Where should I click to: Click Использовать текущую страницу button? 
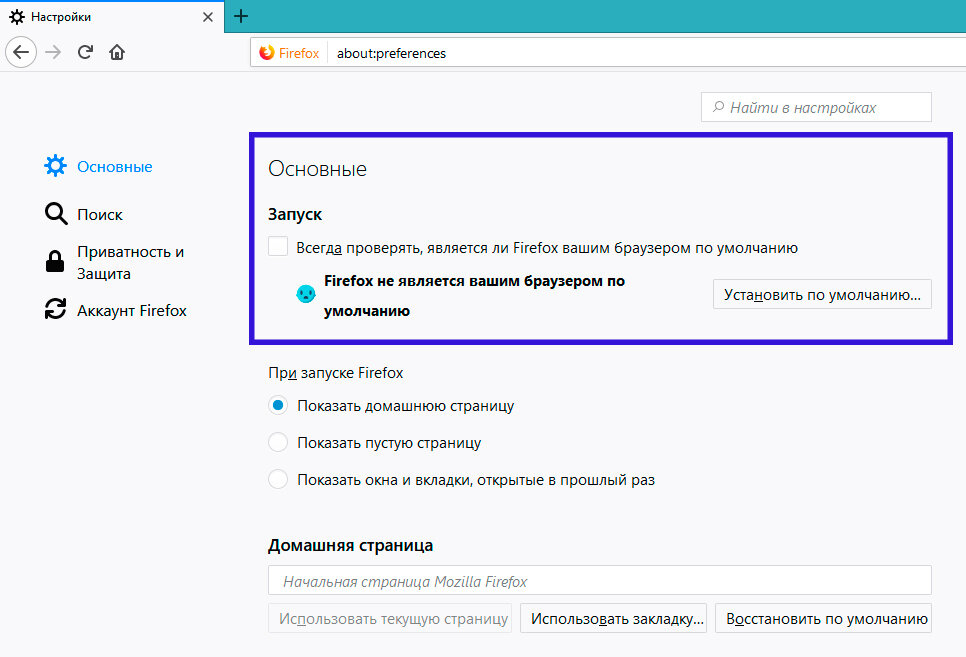tap(390, 618)
